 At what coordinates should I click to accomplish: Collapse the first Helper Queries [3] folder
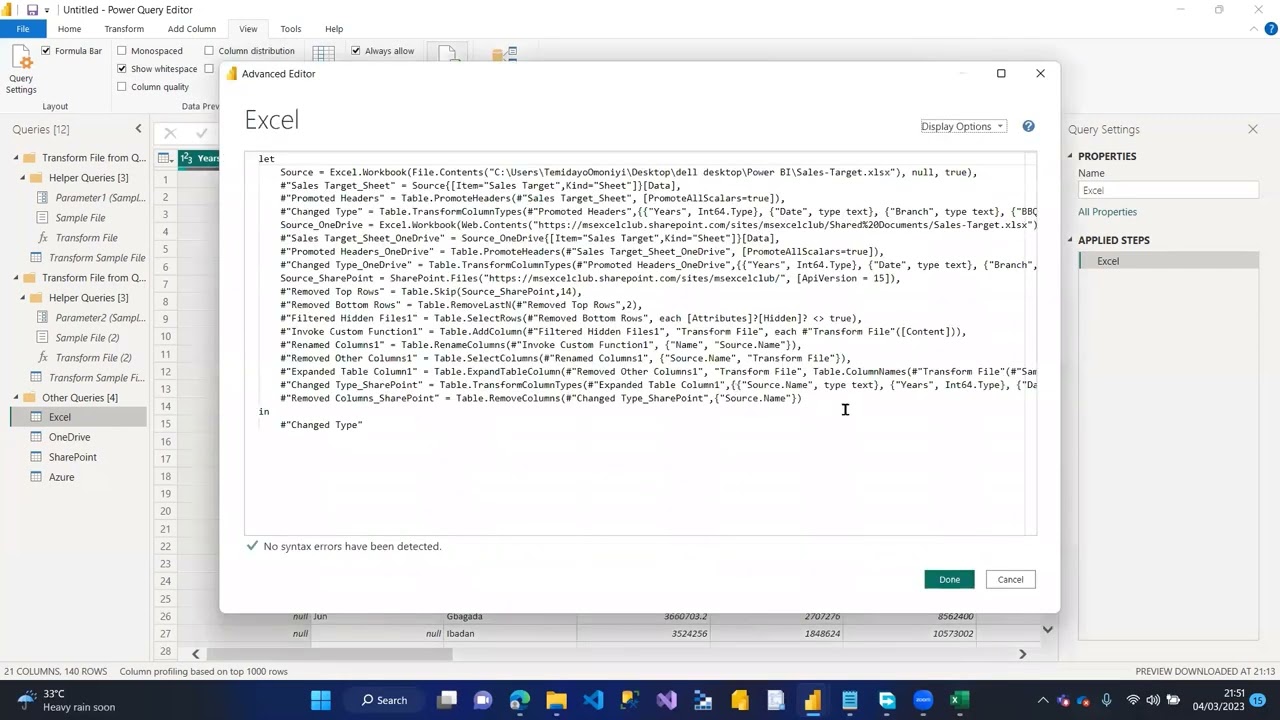point(23,178)
